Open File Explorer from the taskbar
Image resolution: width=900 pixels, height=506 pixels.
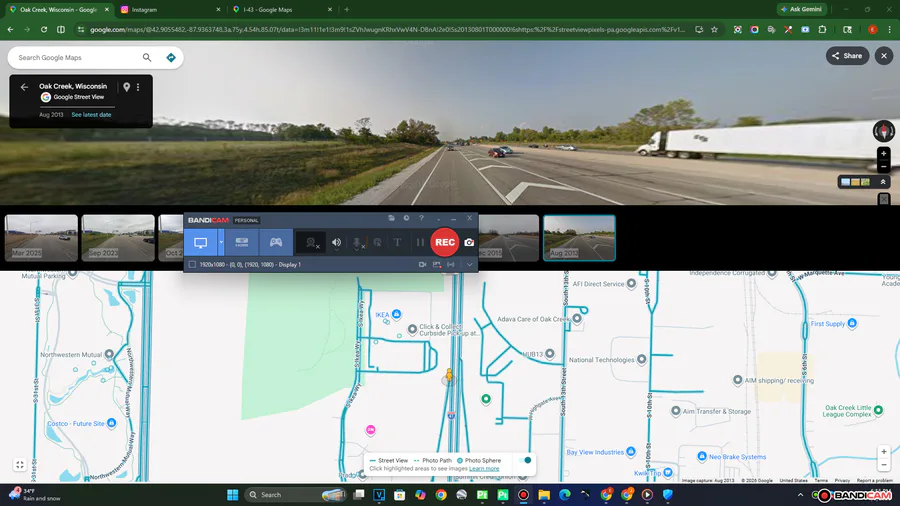point(544,495)
